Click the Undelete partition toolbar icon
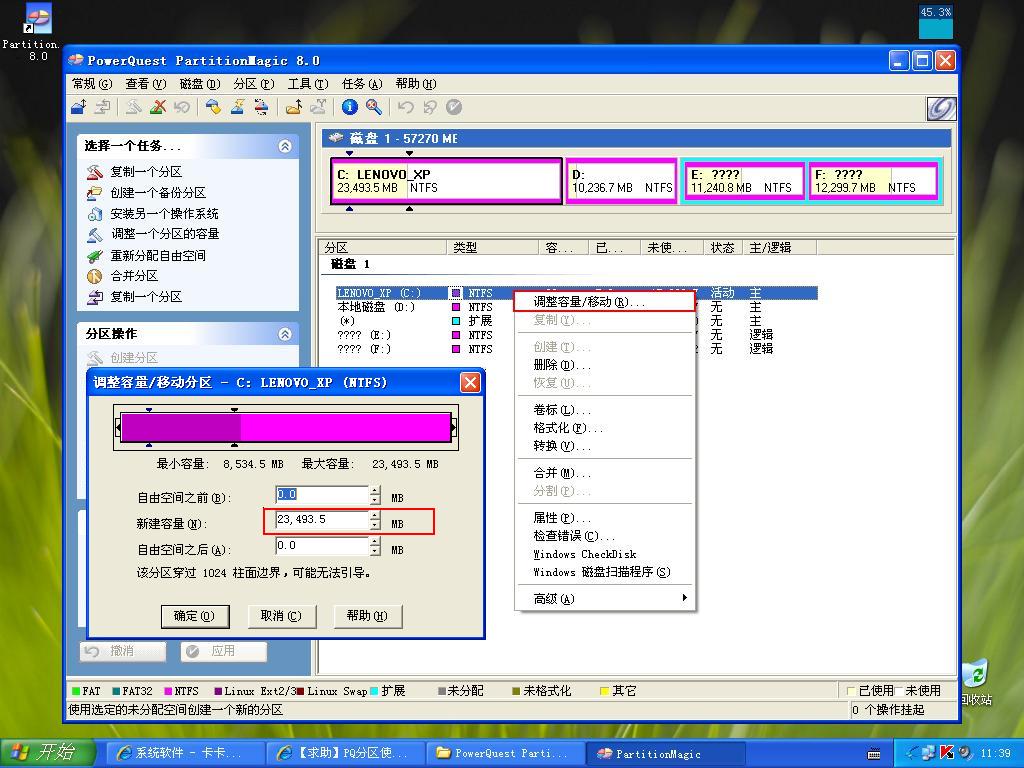1024x768 pixels. (x=181, y=107)
